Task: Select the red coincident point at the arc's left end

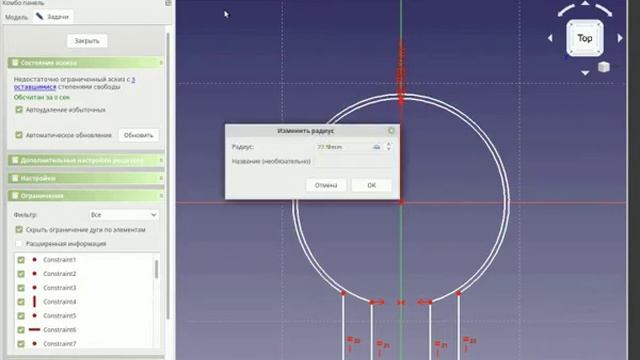Action: pyautogui.click(x=343, y=293)
